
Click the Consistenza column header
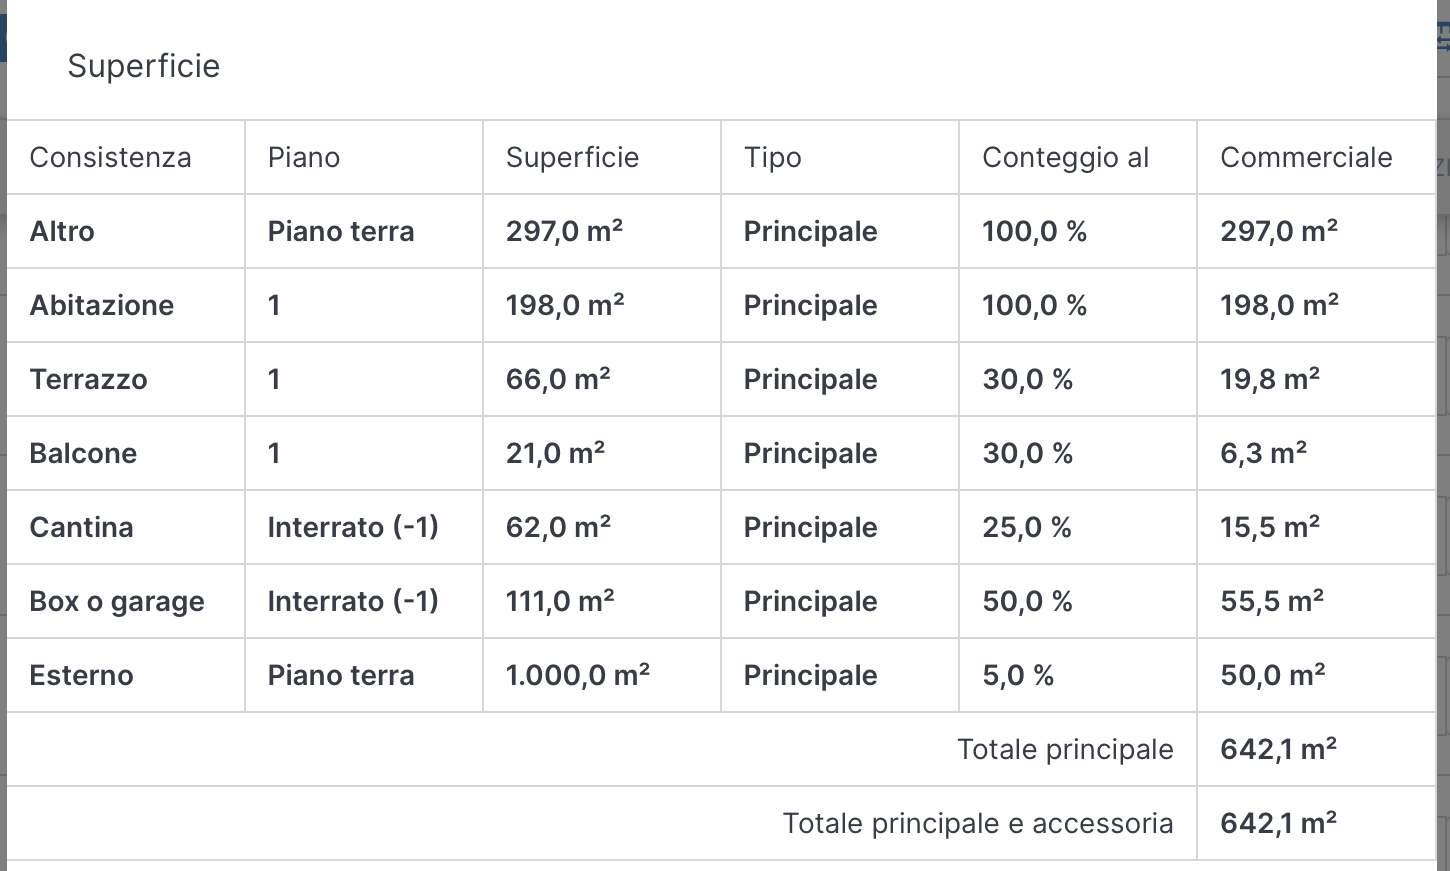(x=110, y=157)
